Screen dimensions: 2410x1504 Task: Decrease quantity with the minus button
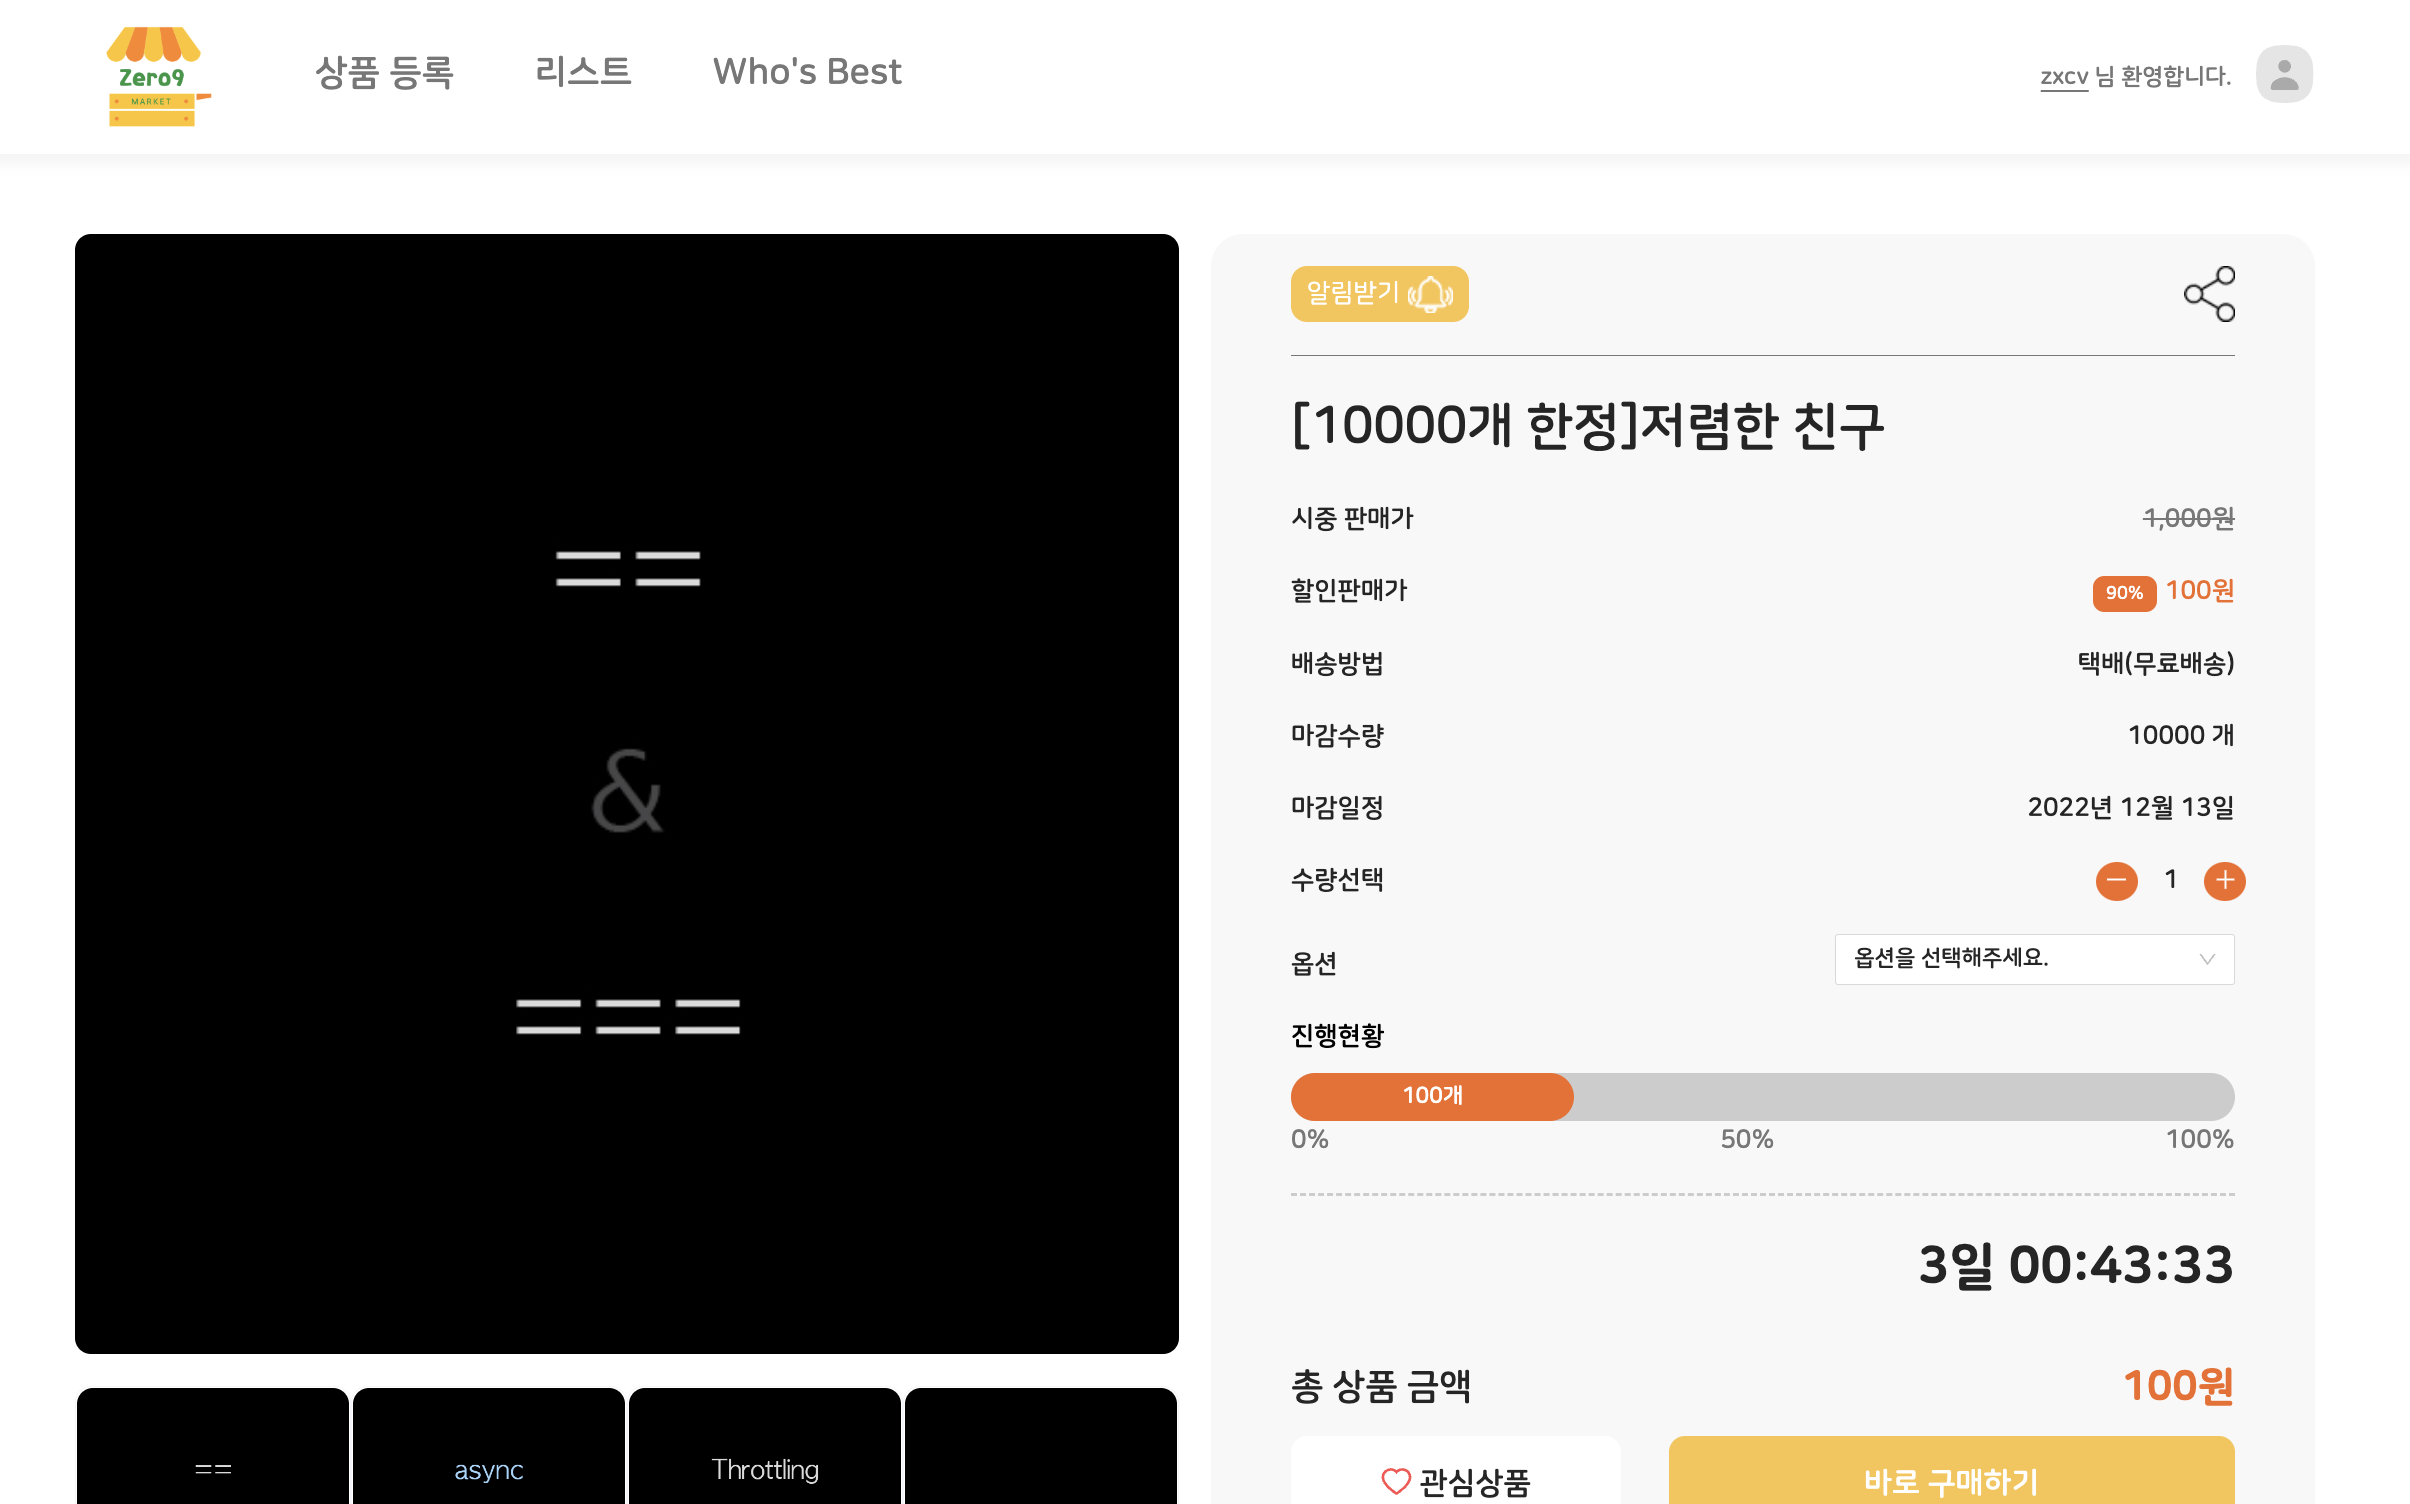point(2116,881)
